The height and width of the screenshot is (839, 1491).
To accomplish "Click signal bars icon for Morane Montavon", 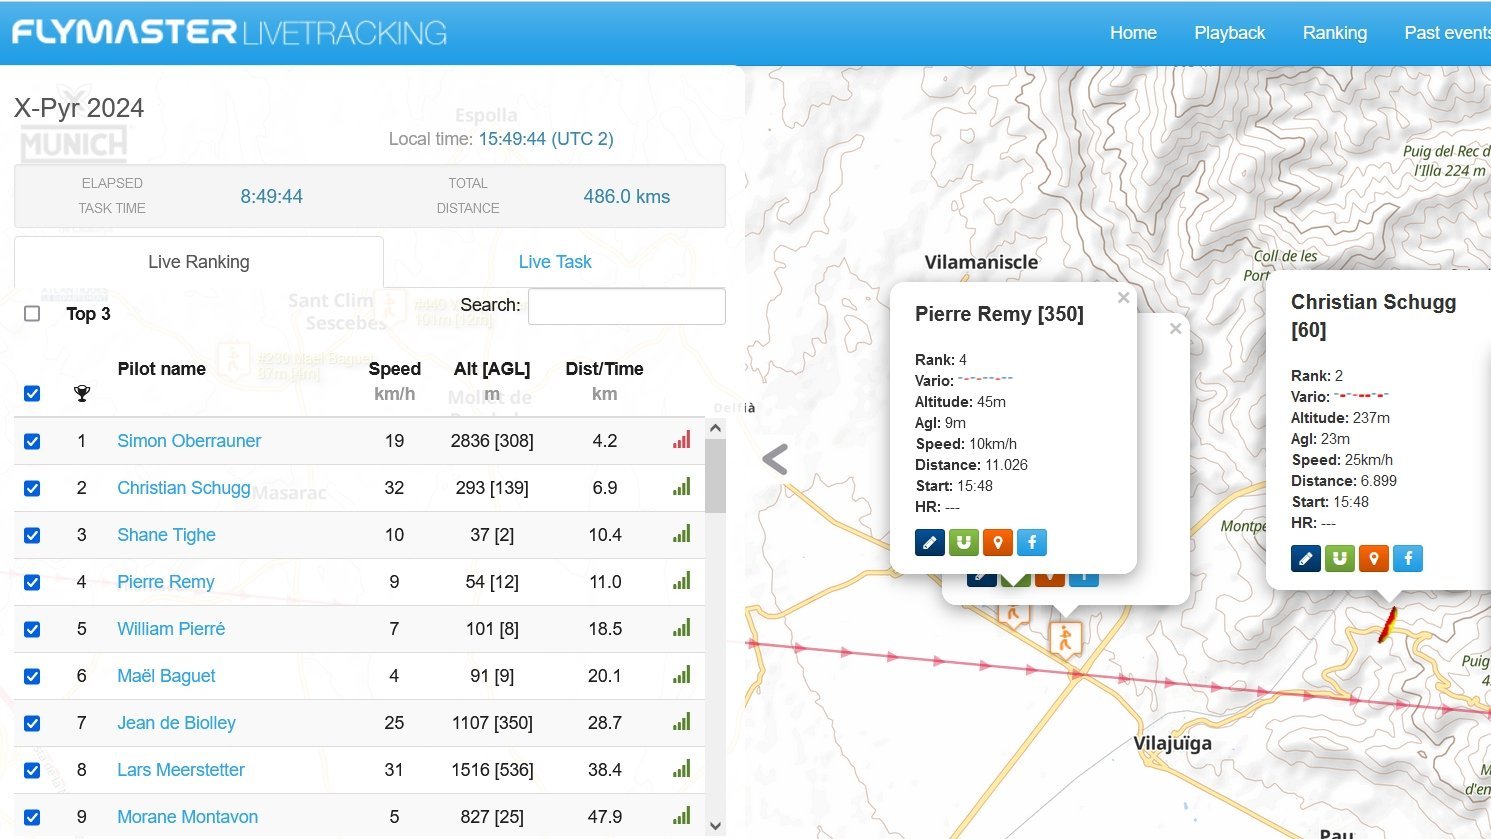I will pyautogui.click(x=682, y=816).
